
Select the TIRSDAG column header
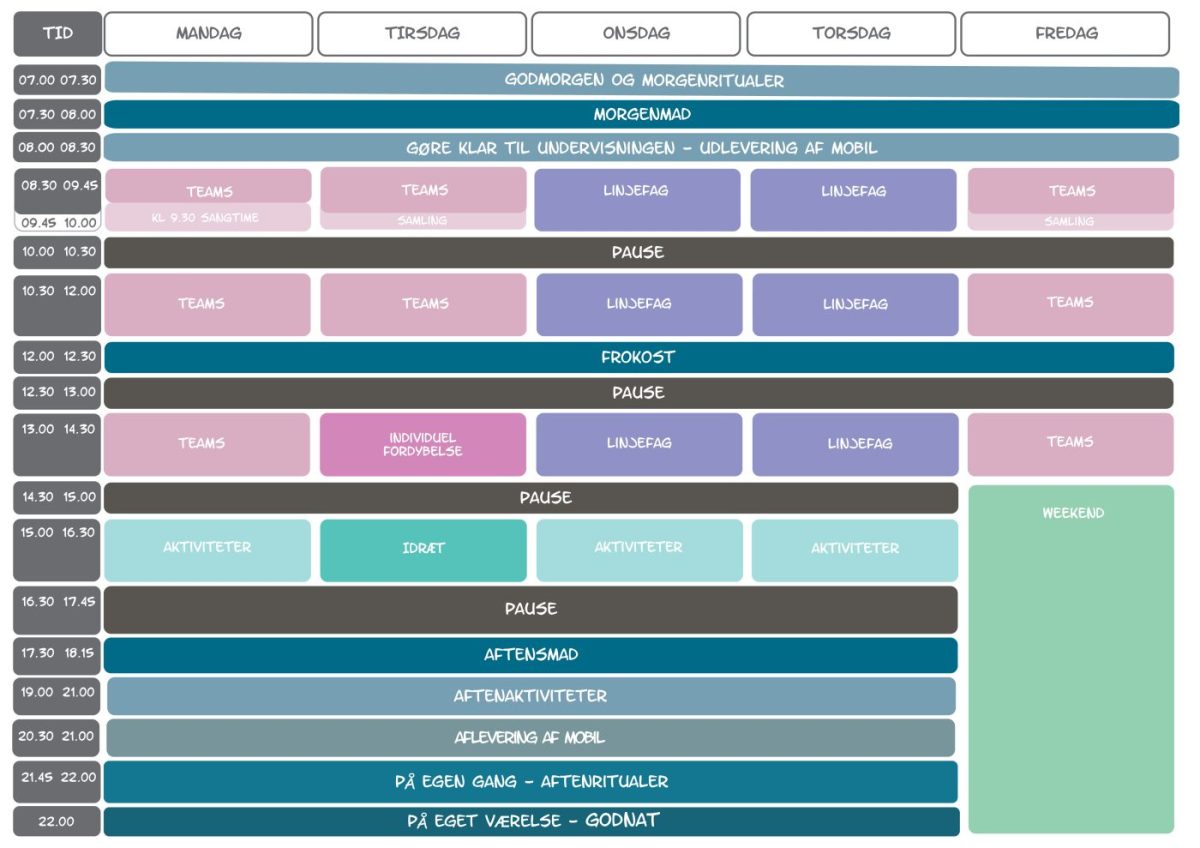click(x=422, y=34)
